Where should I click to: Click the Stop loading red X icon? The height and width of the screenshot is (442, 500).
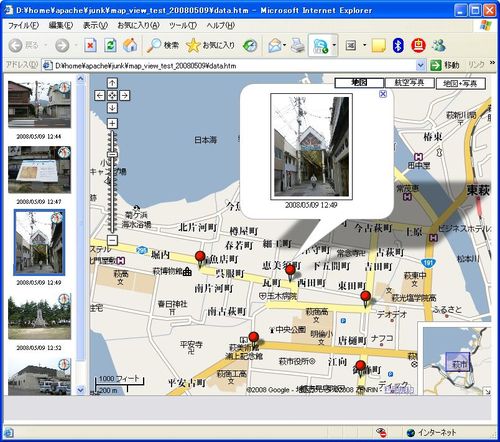tap(90, 45)
